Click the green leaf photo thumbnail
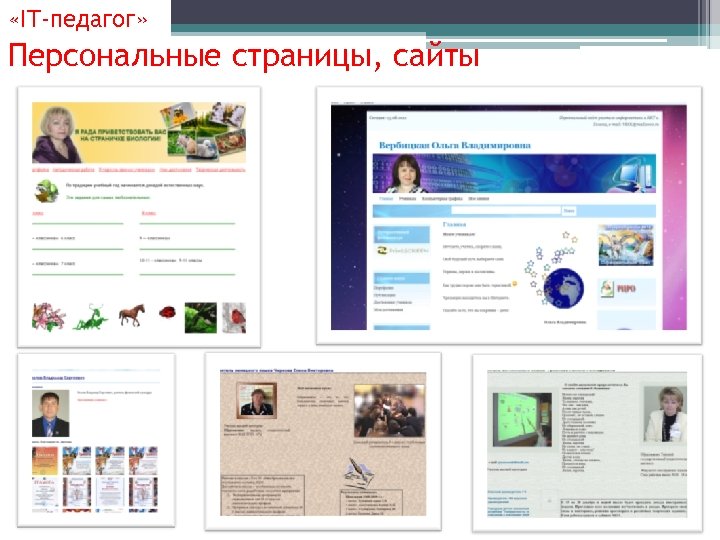The image size is (720, 540). [201, 317]
